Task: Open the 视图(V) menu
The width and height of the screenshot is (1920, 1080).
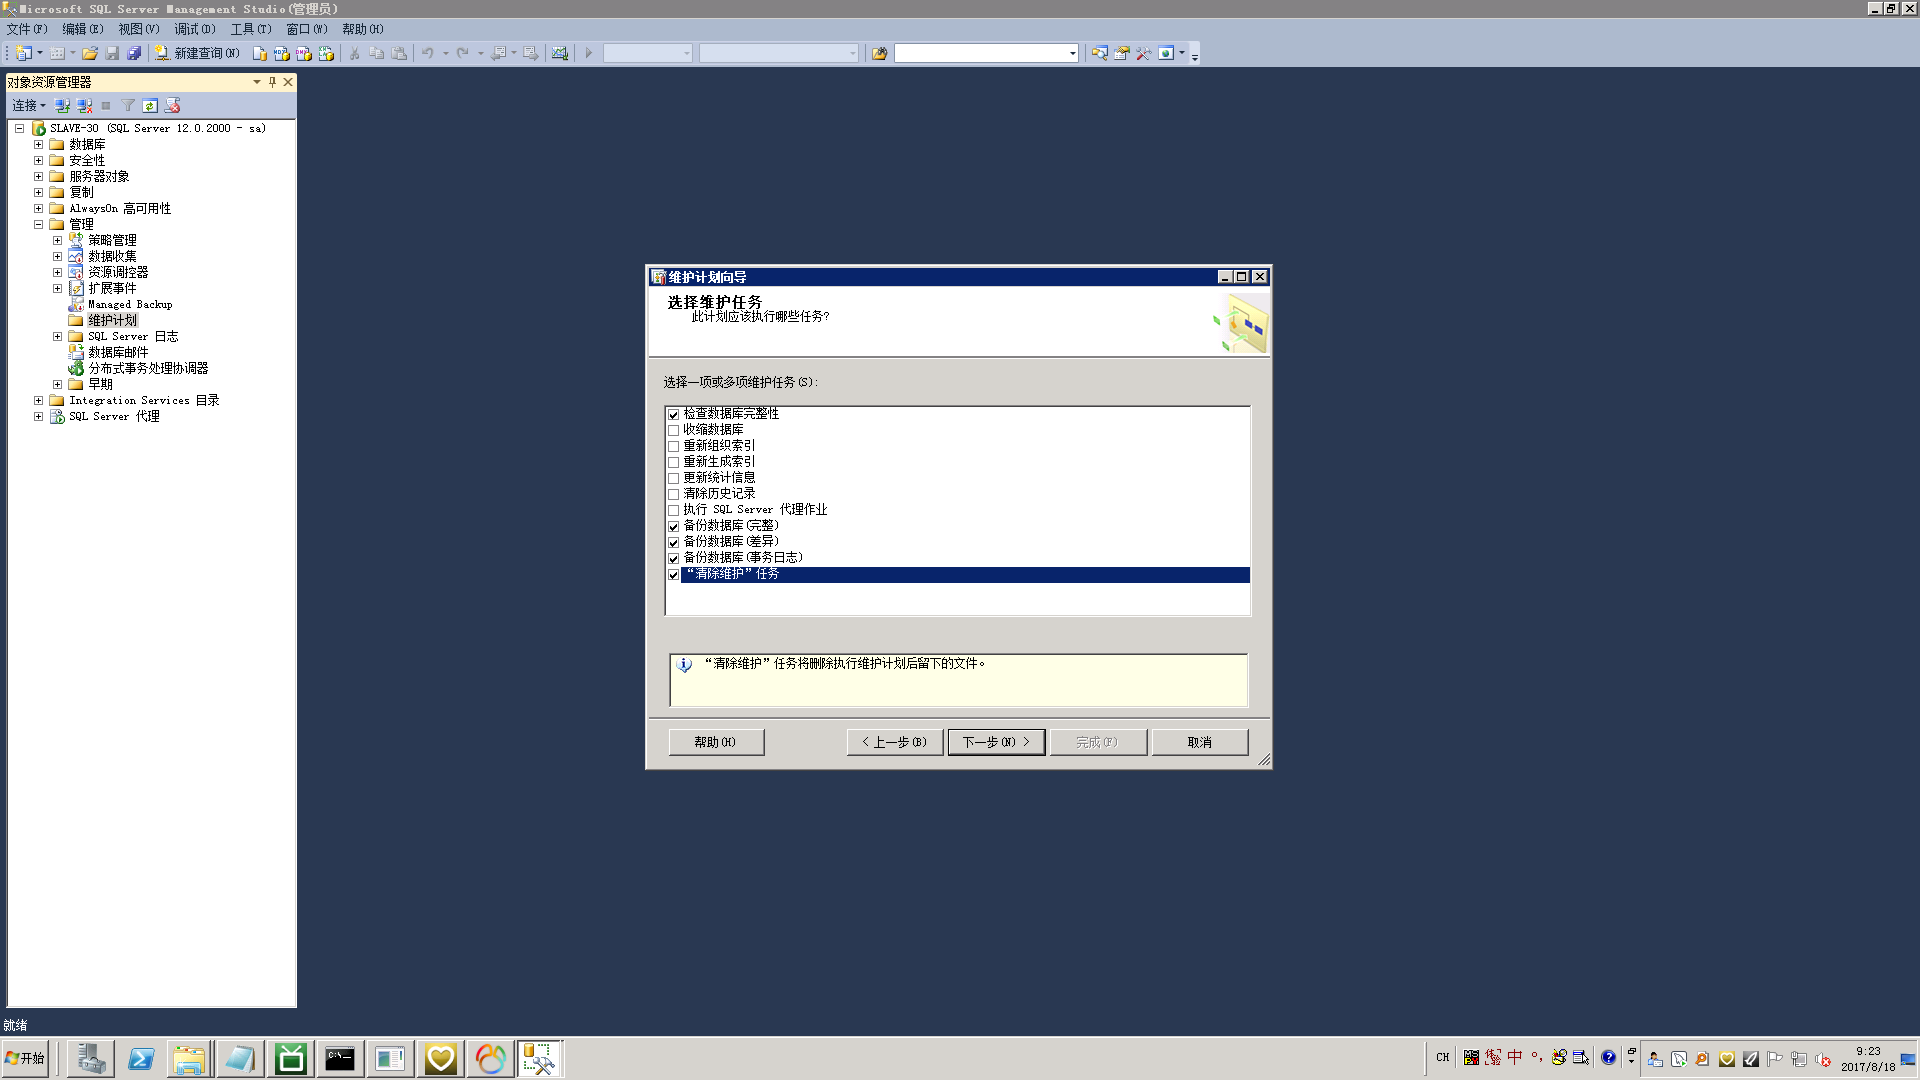Action: (138, 29)
